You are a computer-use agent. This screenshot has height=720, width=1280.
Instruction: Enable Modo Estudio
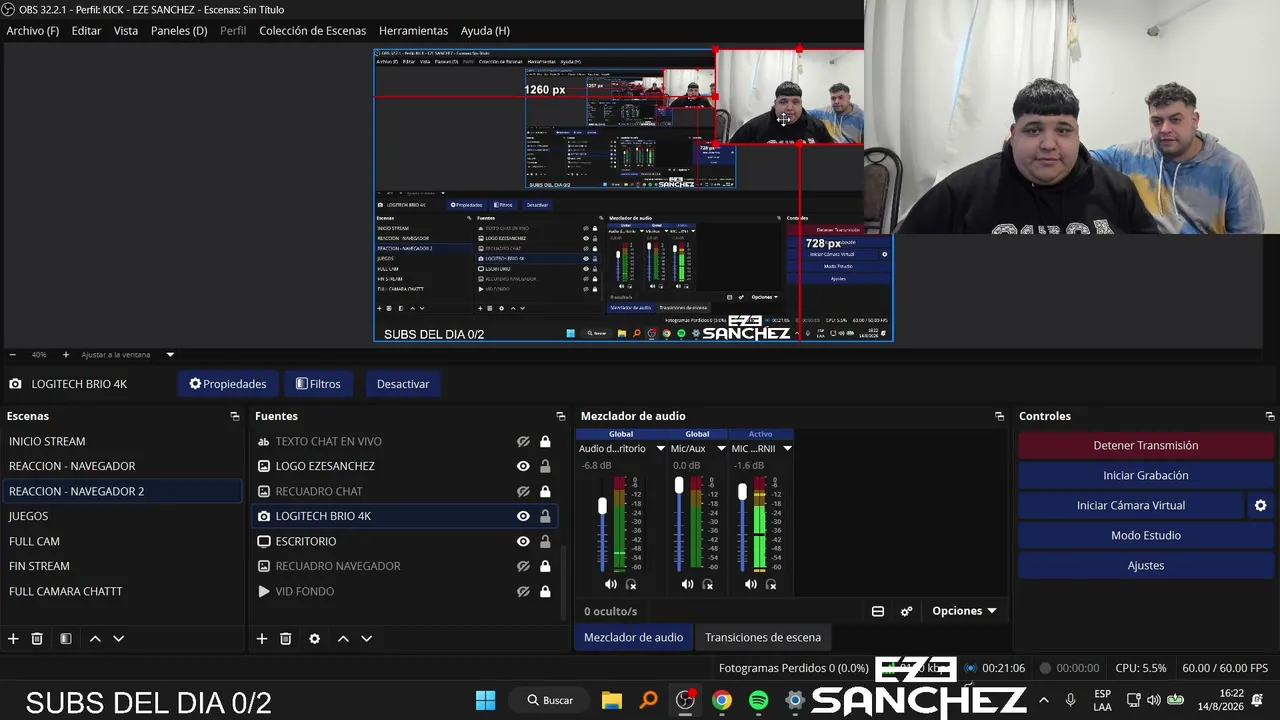point(1146,536)
